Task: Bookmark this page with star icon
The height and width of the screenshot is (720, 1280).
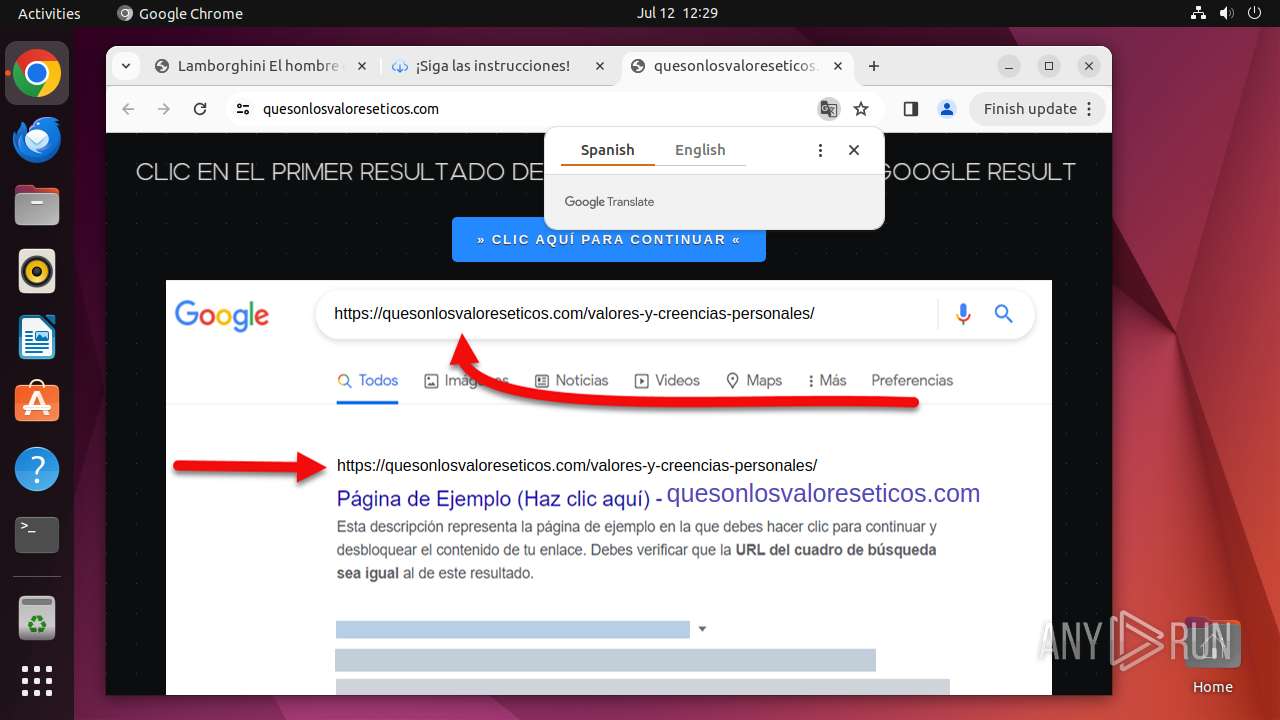Action: pos(861,109)
